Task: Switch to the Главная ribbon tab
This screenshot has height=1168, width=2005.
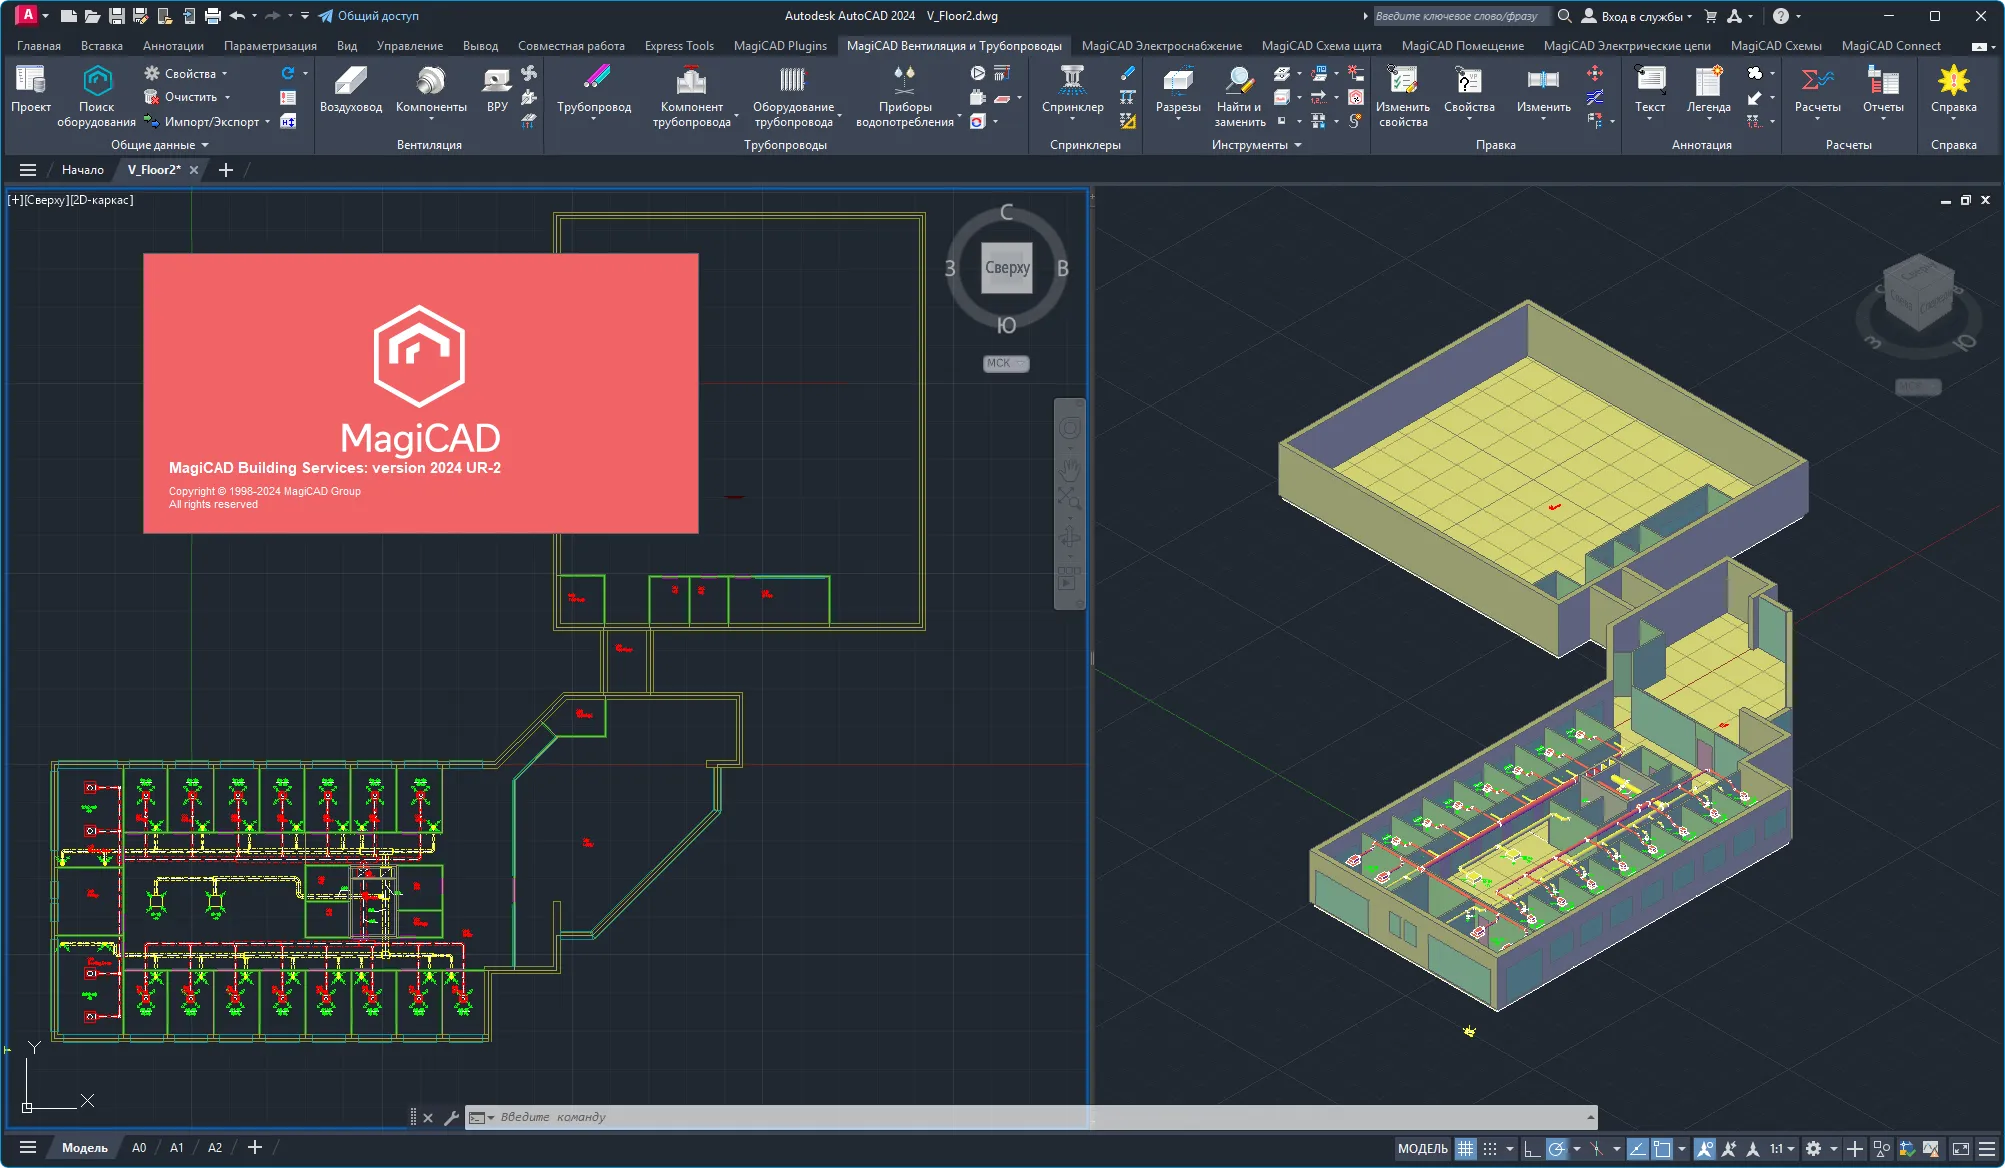Action: pyautogui.click(x=38, y=46)
